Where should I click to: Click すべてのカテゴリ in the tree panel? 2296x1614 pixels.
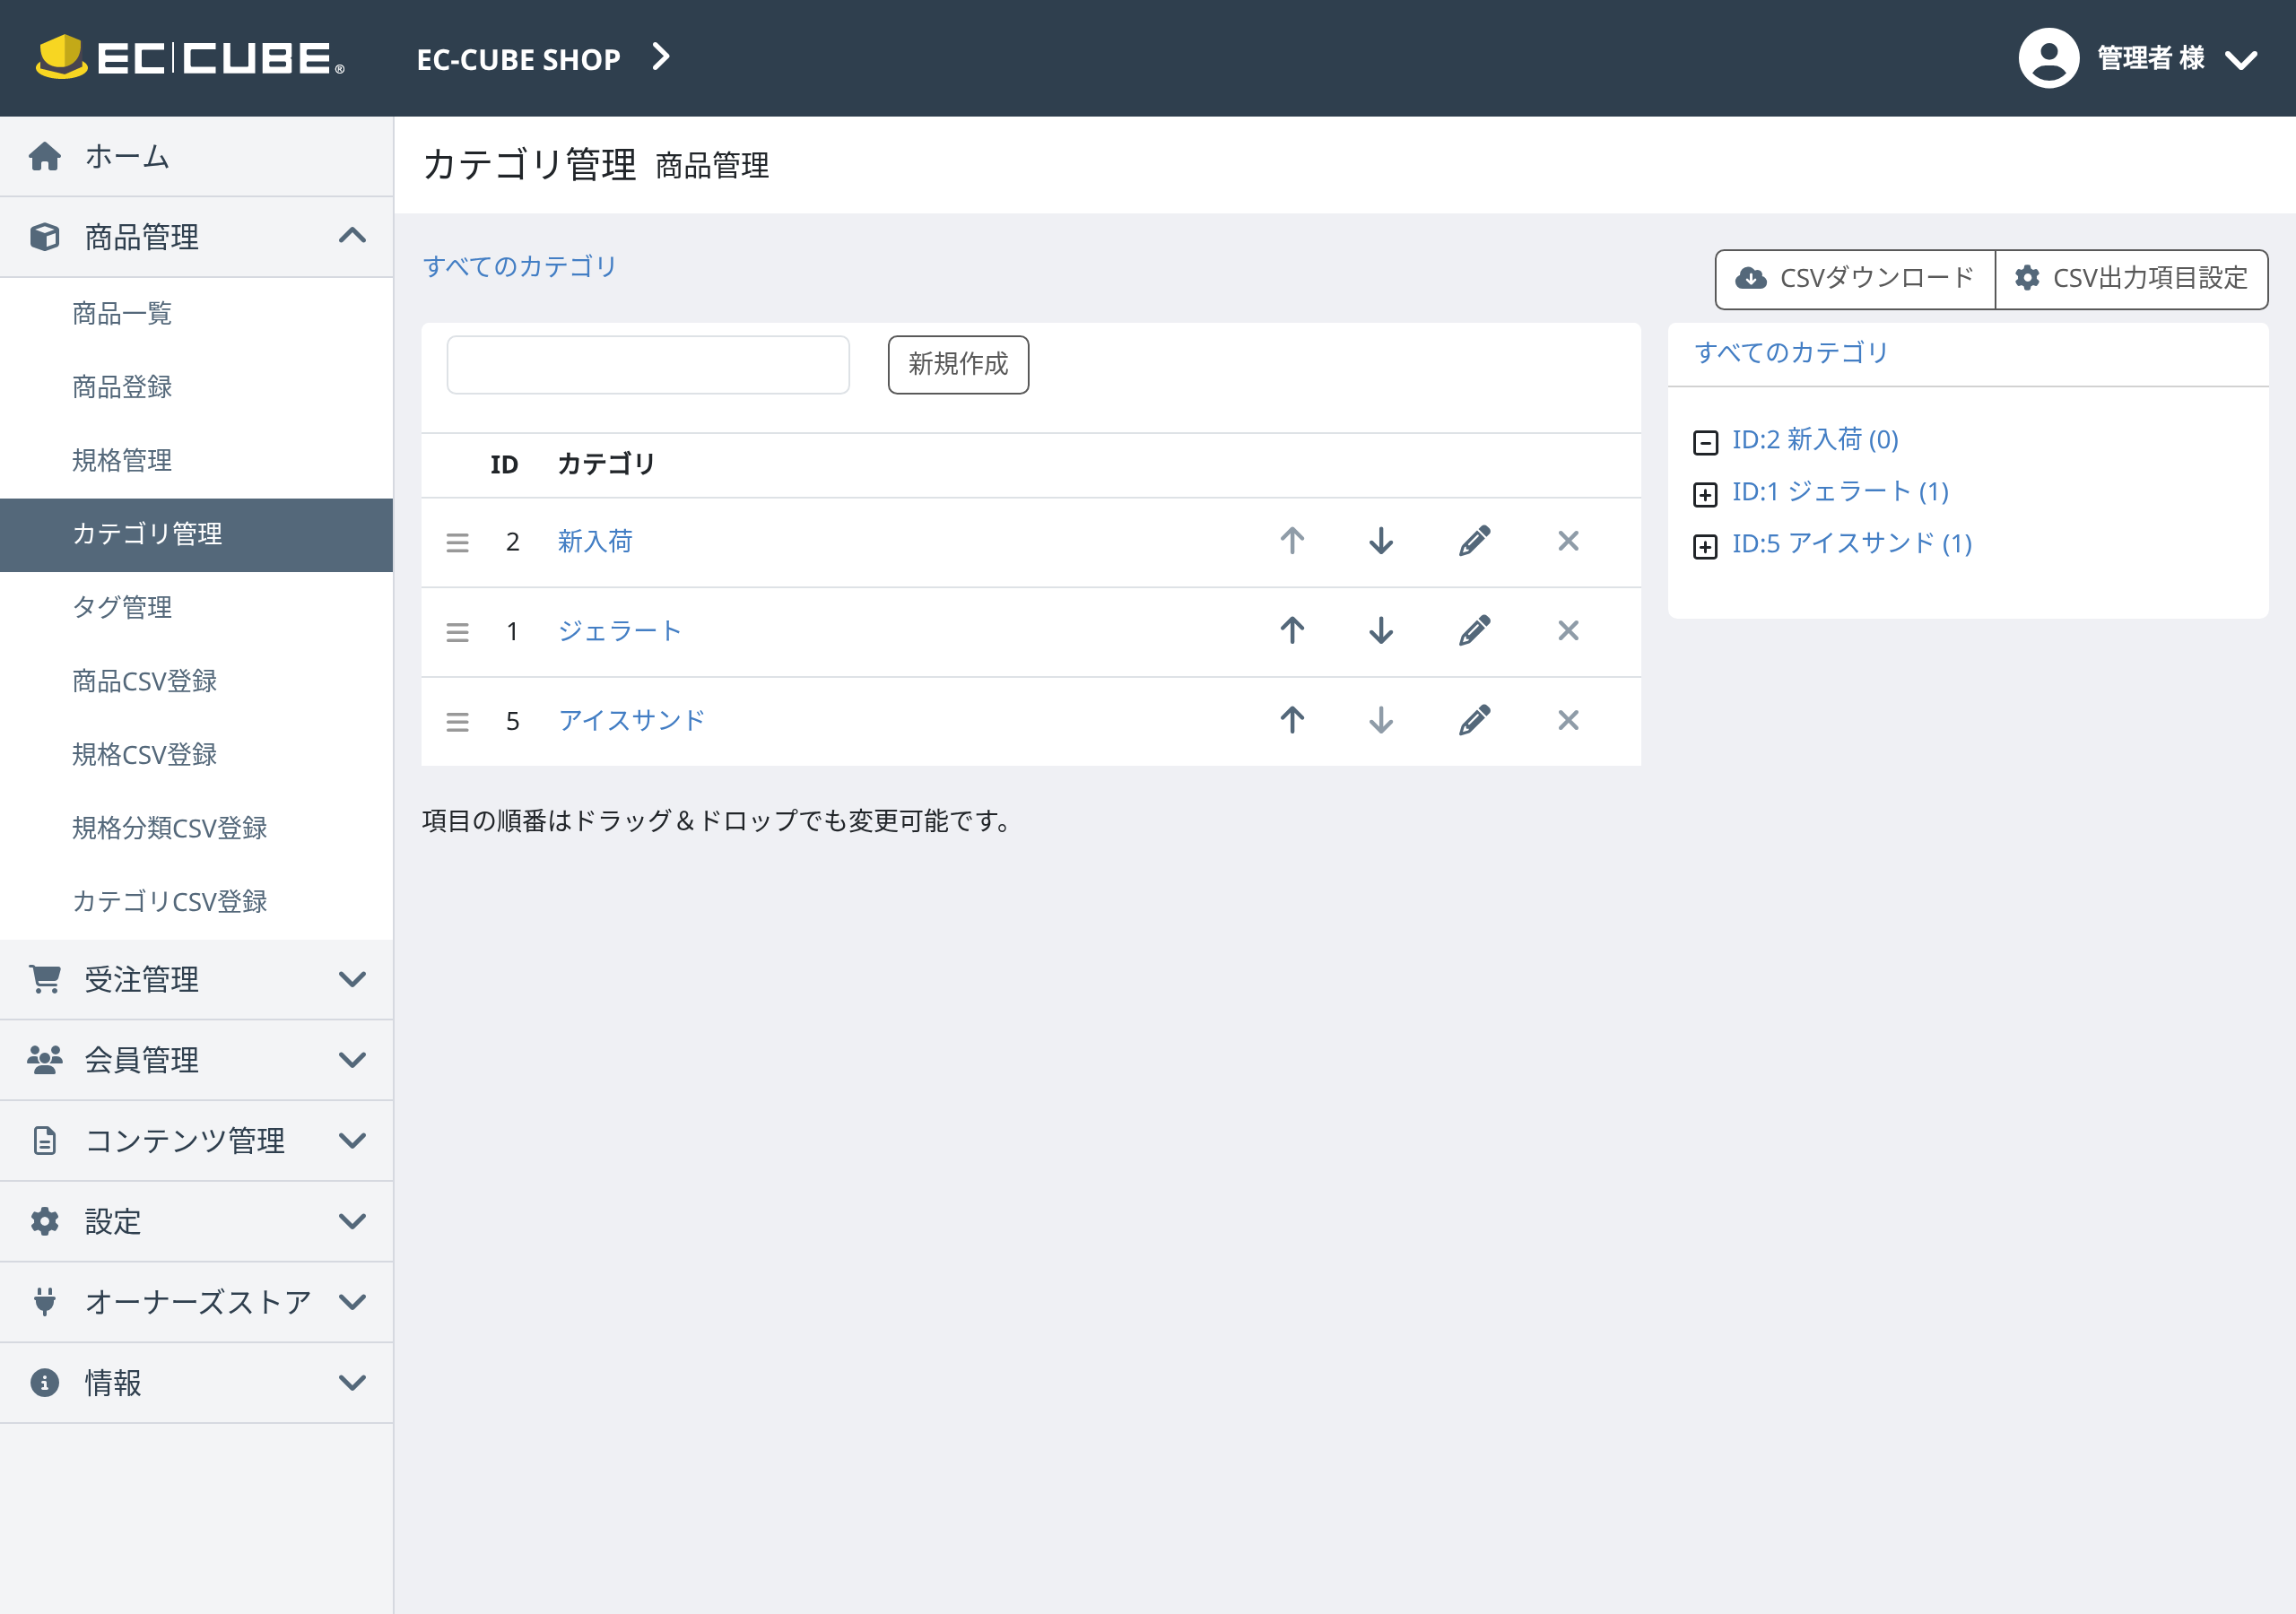coord(1791,352)
